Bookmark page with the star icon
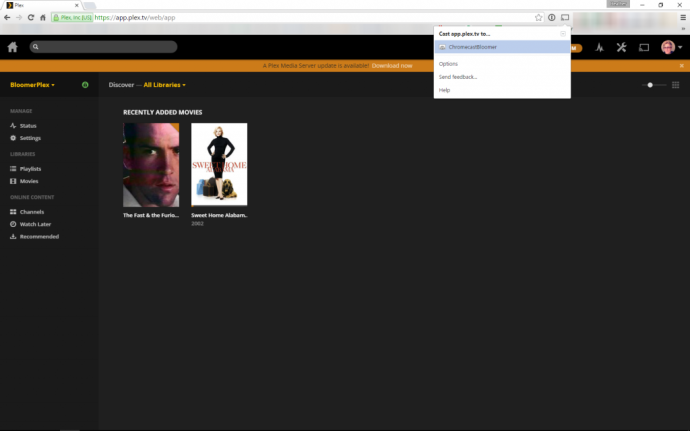The image size is (690, 431). point(538,17)
